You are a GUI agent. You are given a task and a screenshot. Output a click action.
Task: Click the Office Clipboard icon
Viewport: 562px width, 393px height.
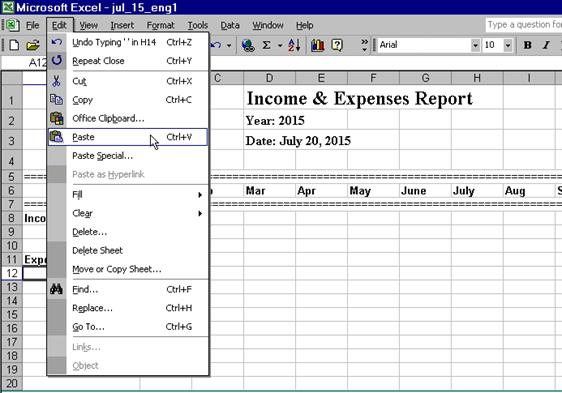coord(56,118)
